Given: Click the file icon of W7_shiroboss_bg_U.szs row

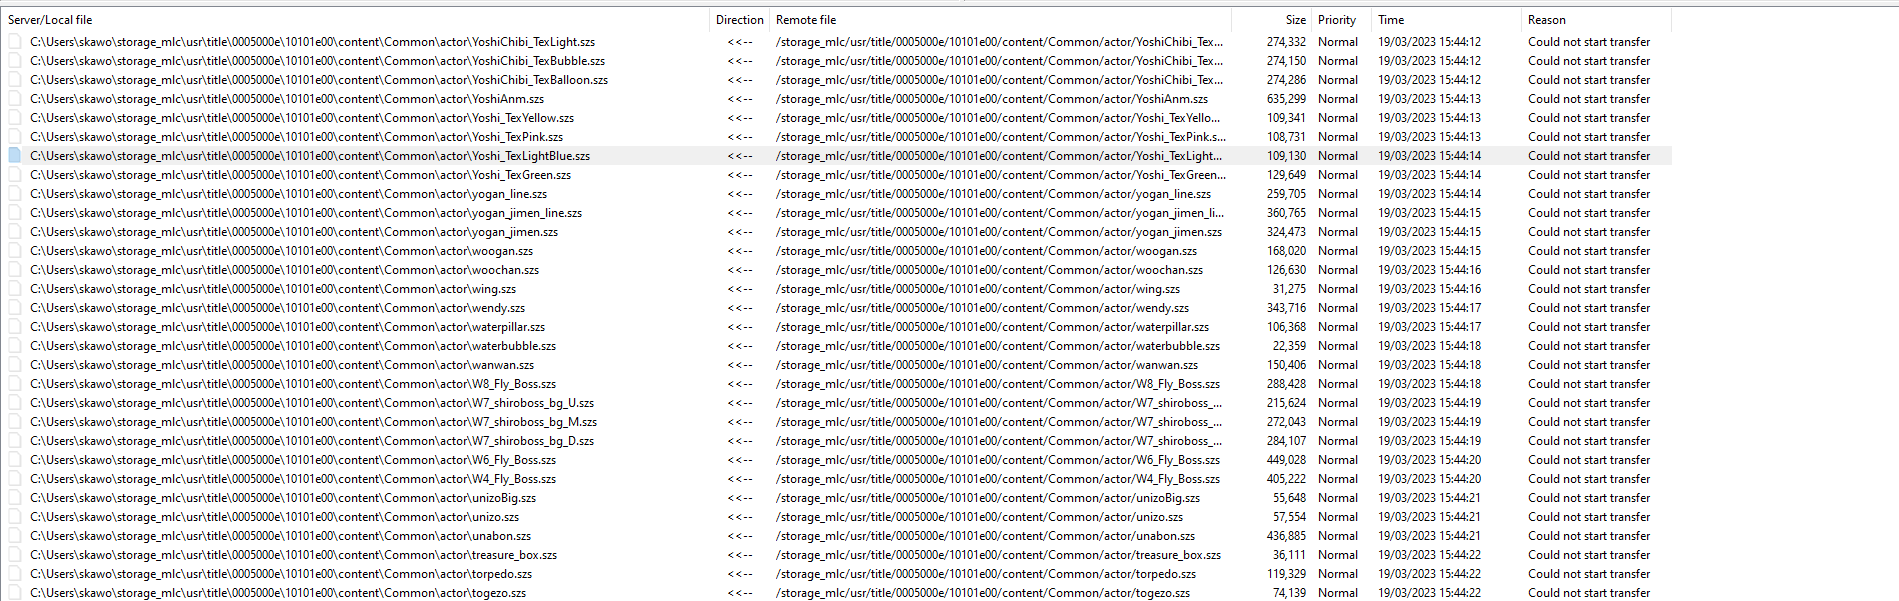Looking at the screenshot, I should 15,403.
